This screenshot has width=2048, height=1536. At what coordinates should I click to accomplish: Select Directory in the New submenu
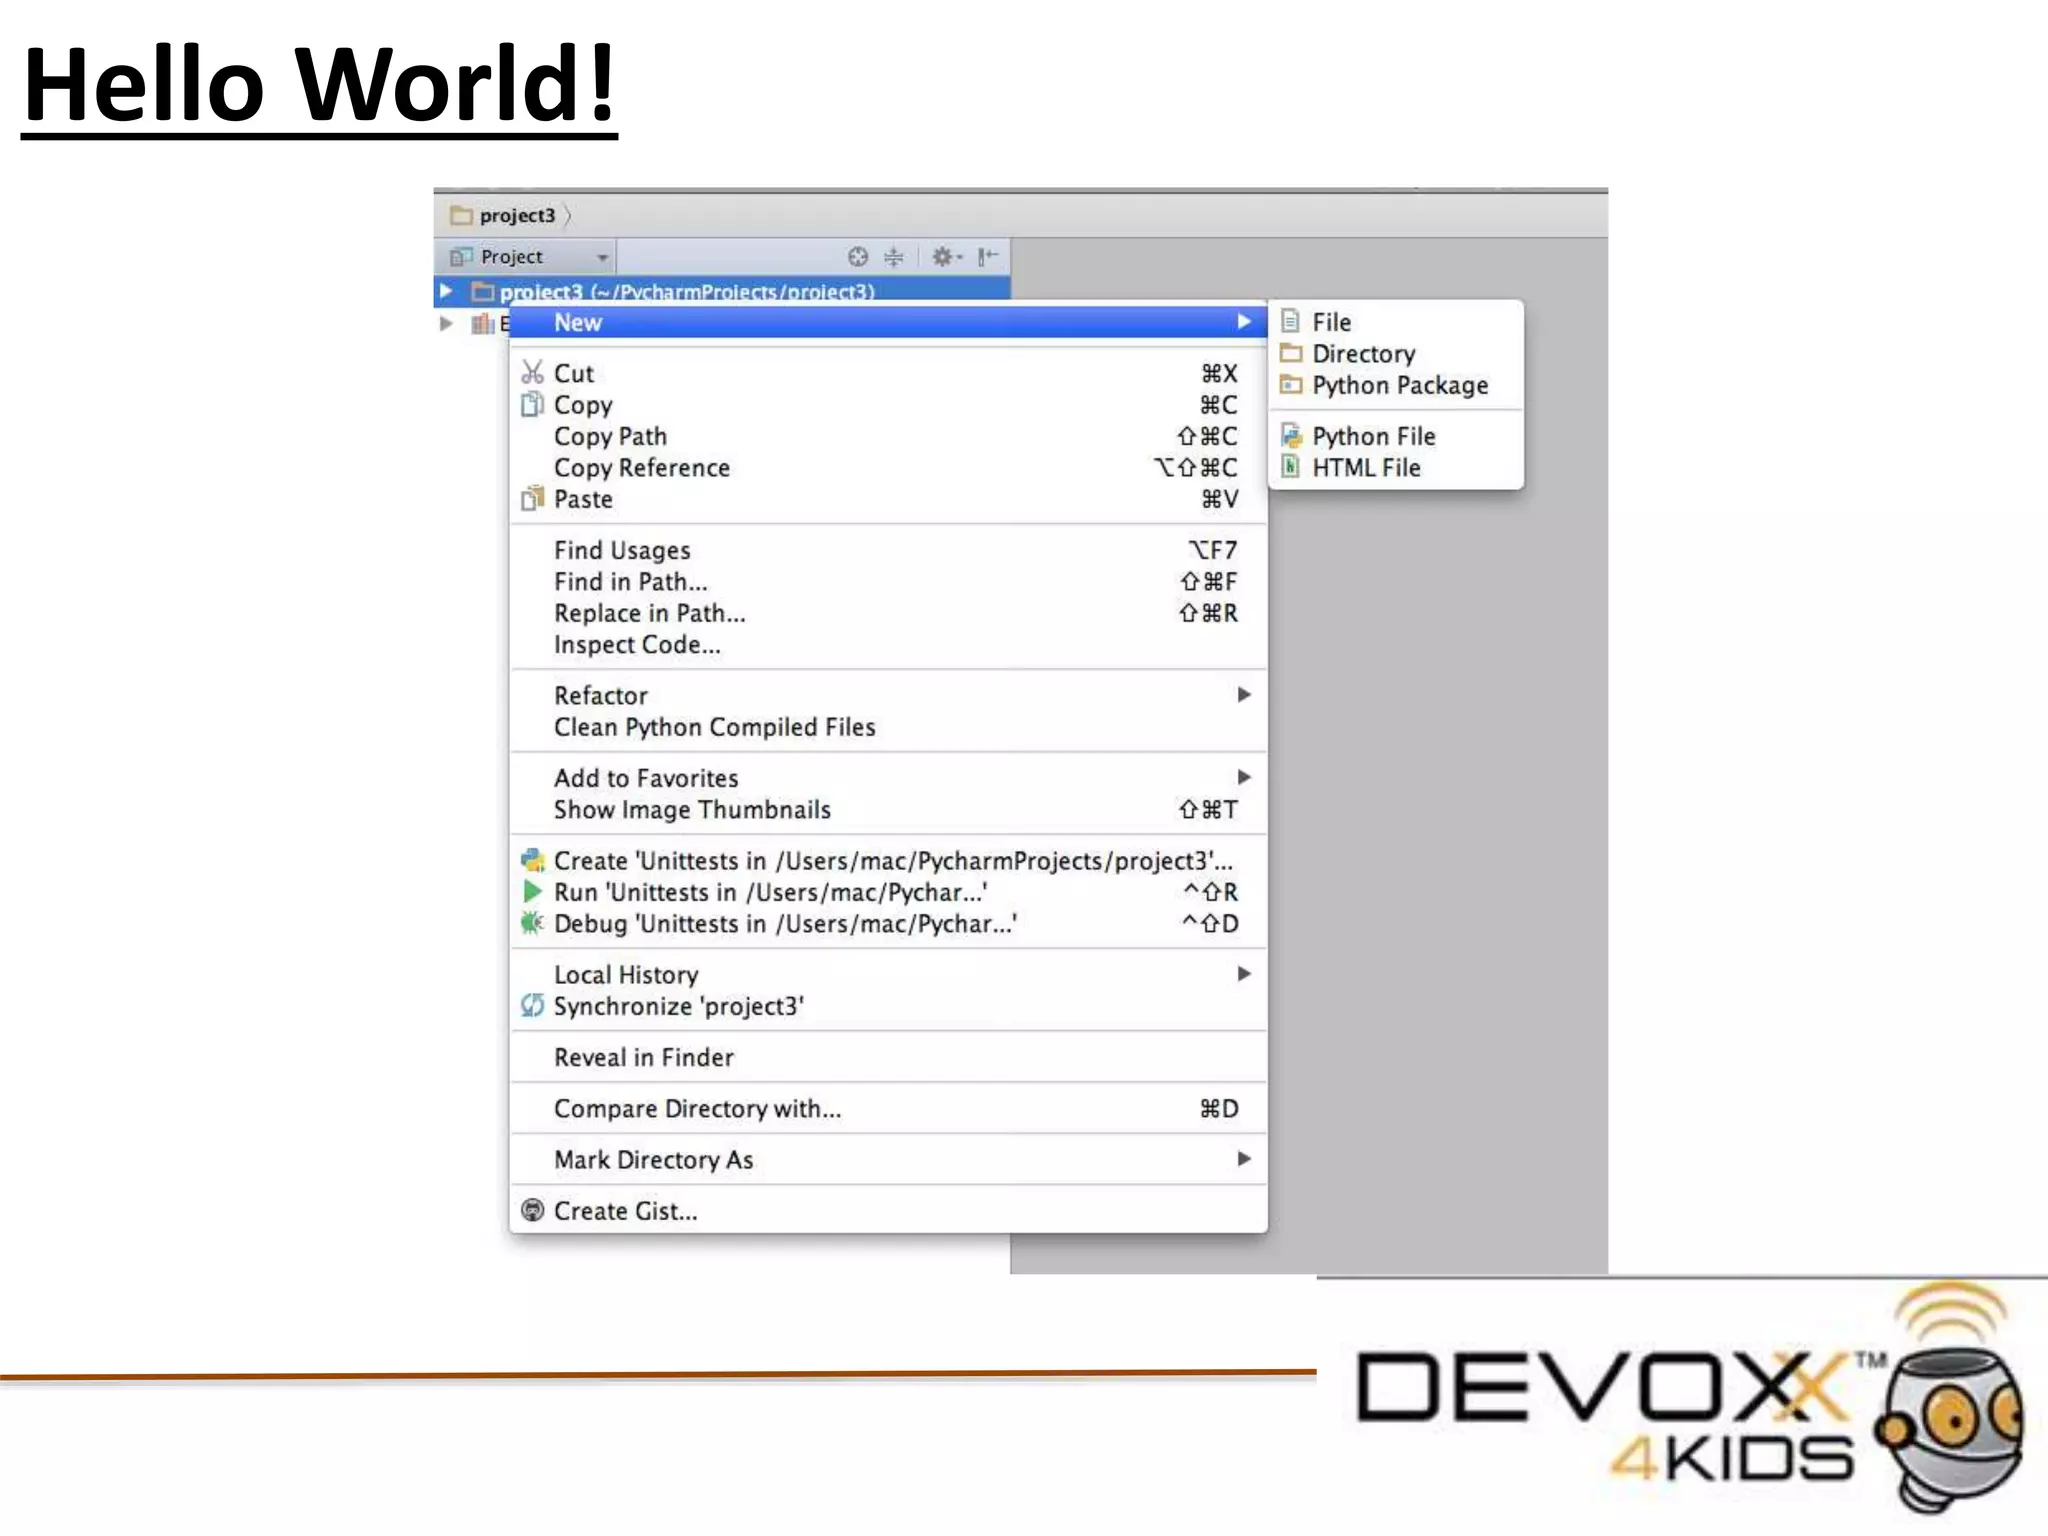point(1363,354)
